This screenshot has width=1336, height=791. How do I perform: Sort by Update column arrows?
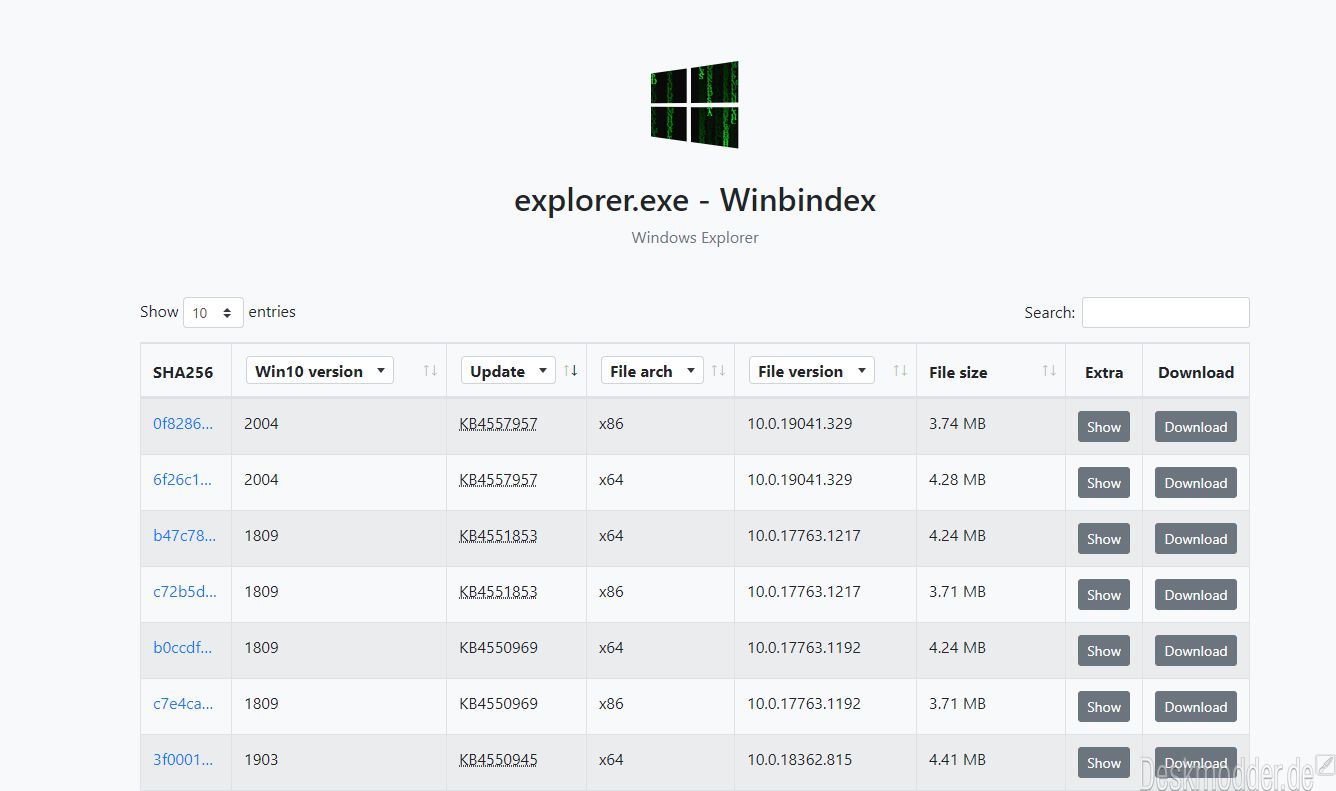[570, 371]
